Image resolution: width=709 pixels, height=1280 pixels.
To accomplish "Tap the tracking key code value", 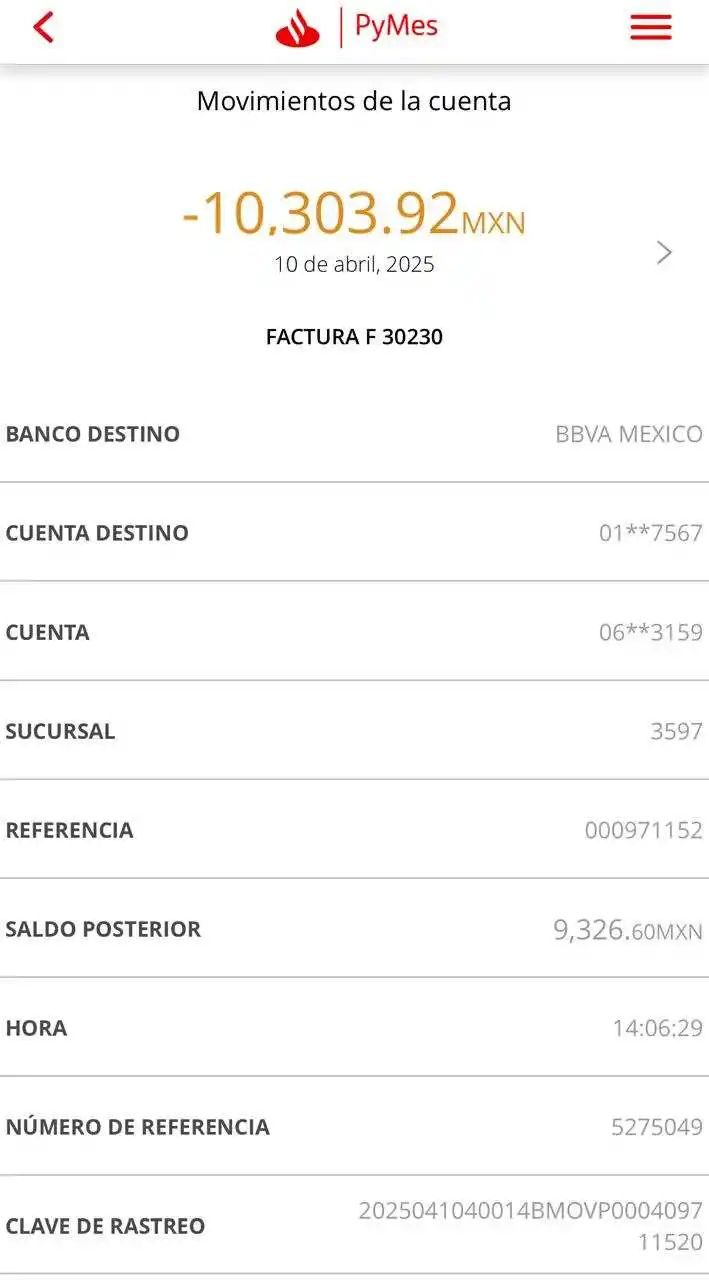I will pos(530,1226).
